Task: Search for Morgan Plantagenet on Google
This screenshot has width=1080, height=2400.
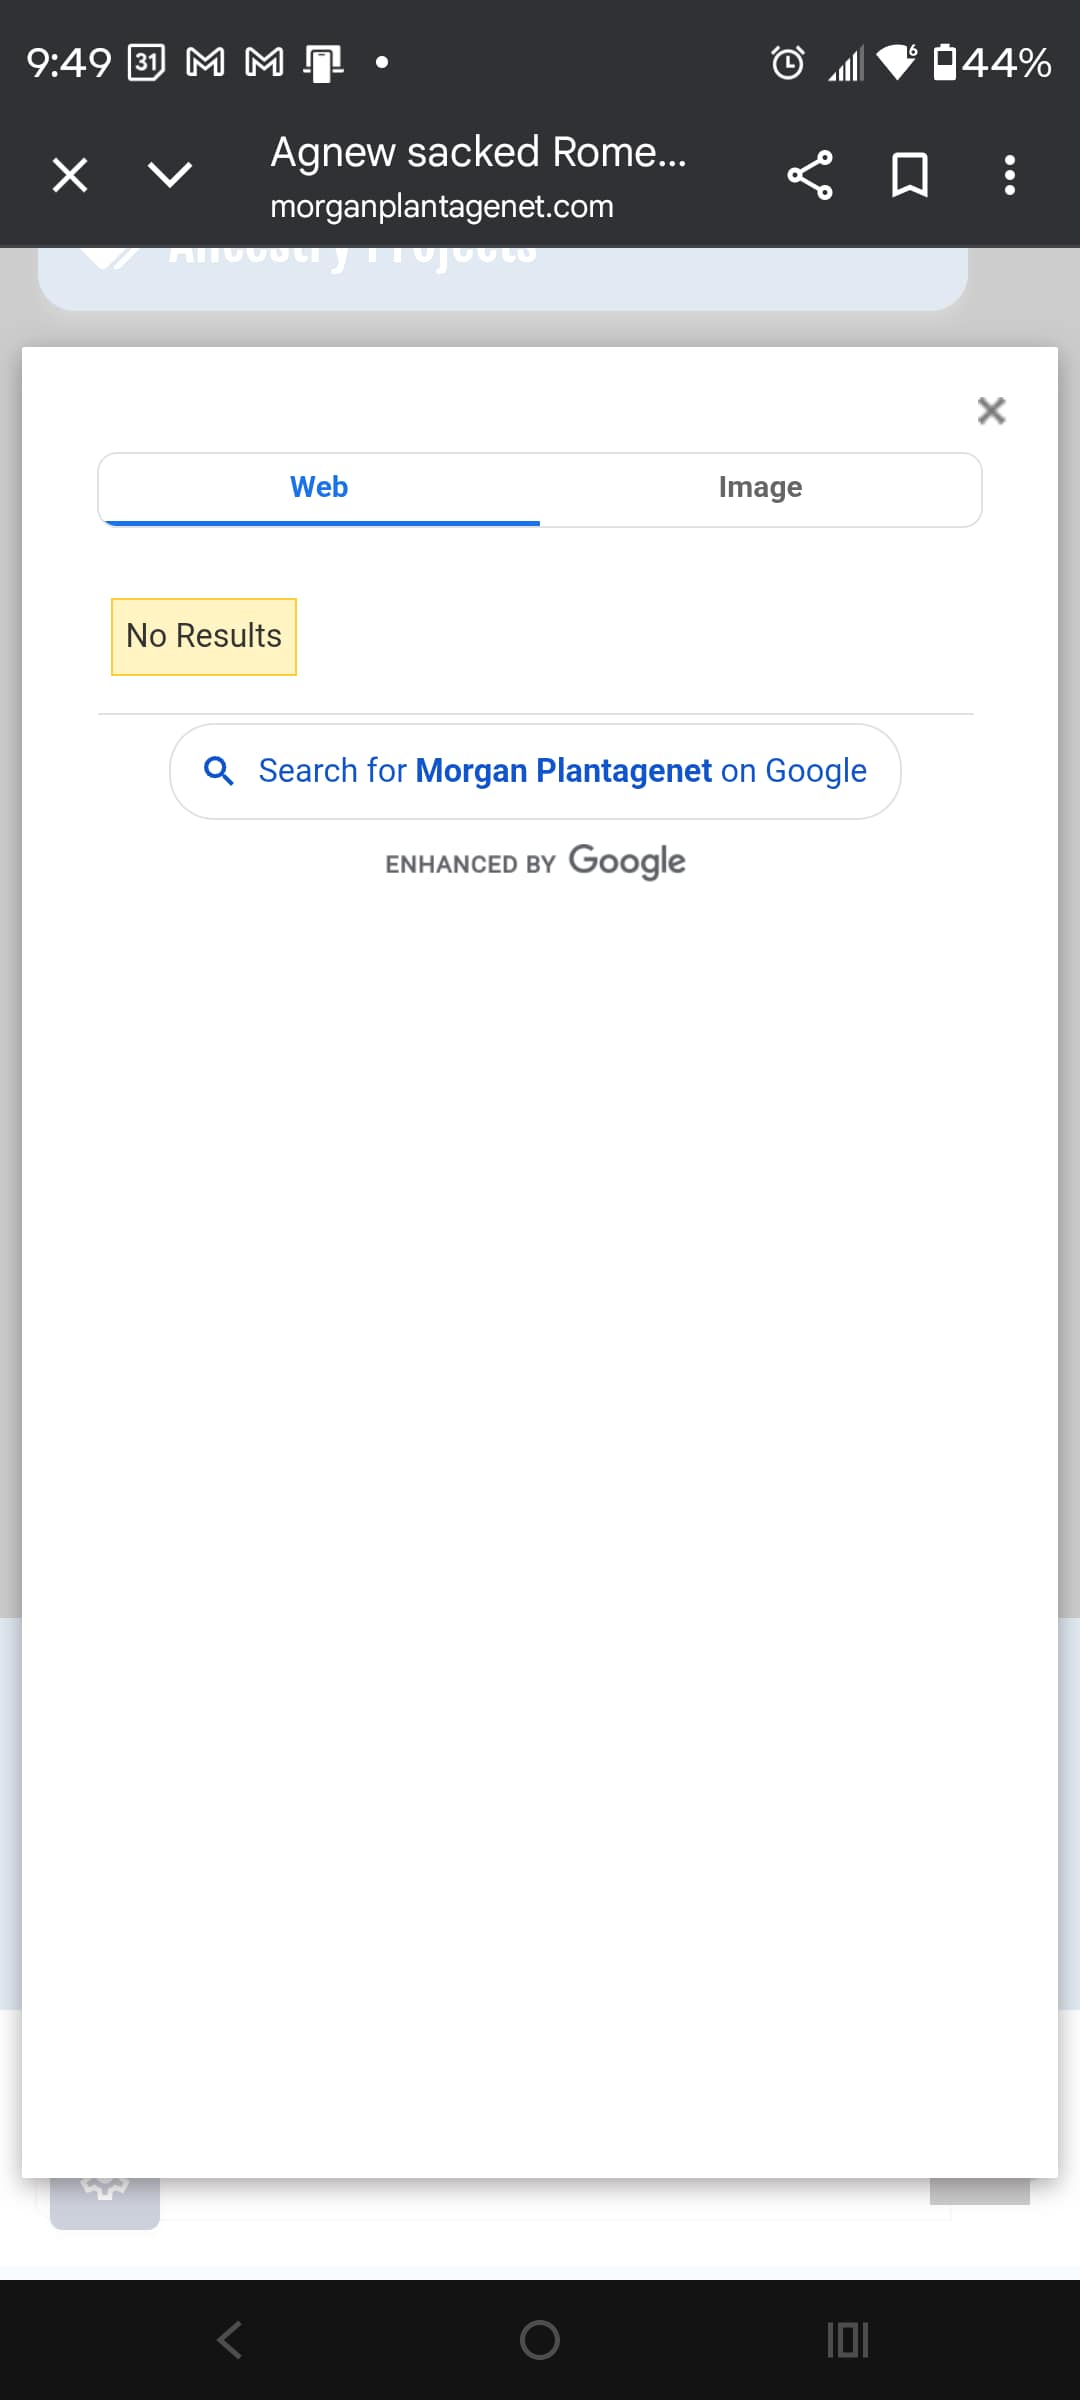Action: 562,771
